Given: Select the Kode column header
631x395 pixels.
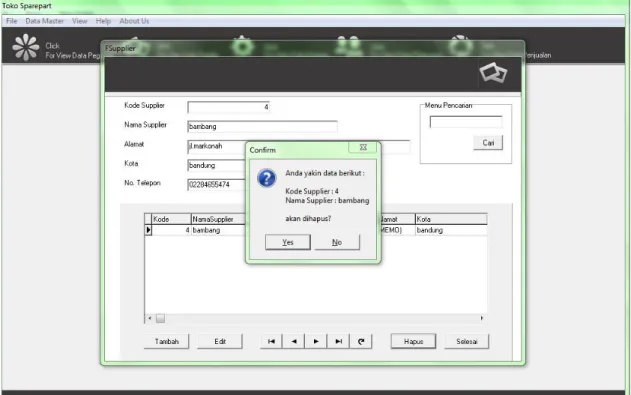Looking at the screenshot, I should coord(171,219).
